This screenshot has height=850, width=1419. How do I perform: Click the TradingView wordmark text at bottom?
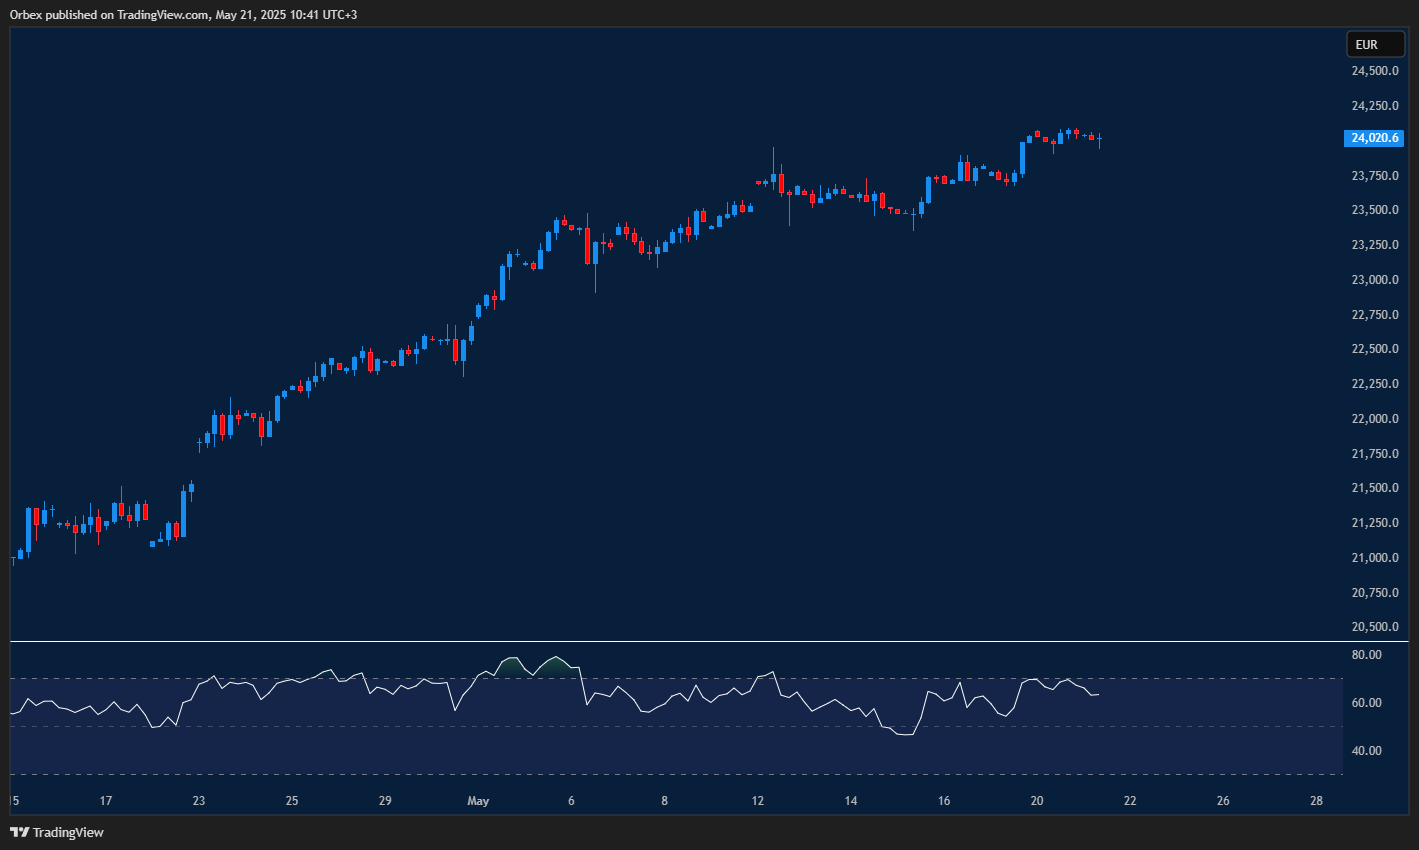click(x=68, y=832)
